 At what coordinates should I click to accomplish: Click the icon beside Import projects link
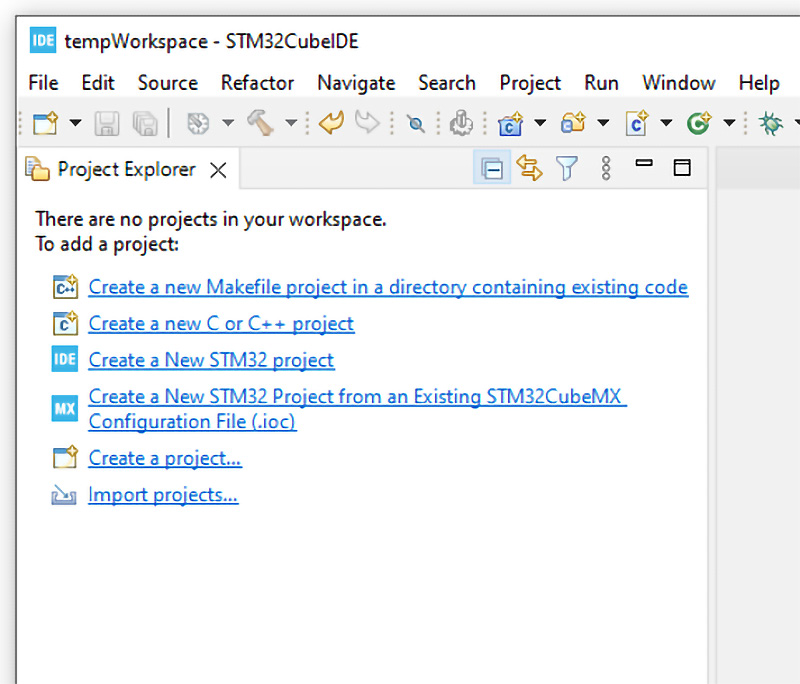click(x=64, y=495)
